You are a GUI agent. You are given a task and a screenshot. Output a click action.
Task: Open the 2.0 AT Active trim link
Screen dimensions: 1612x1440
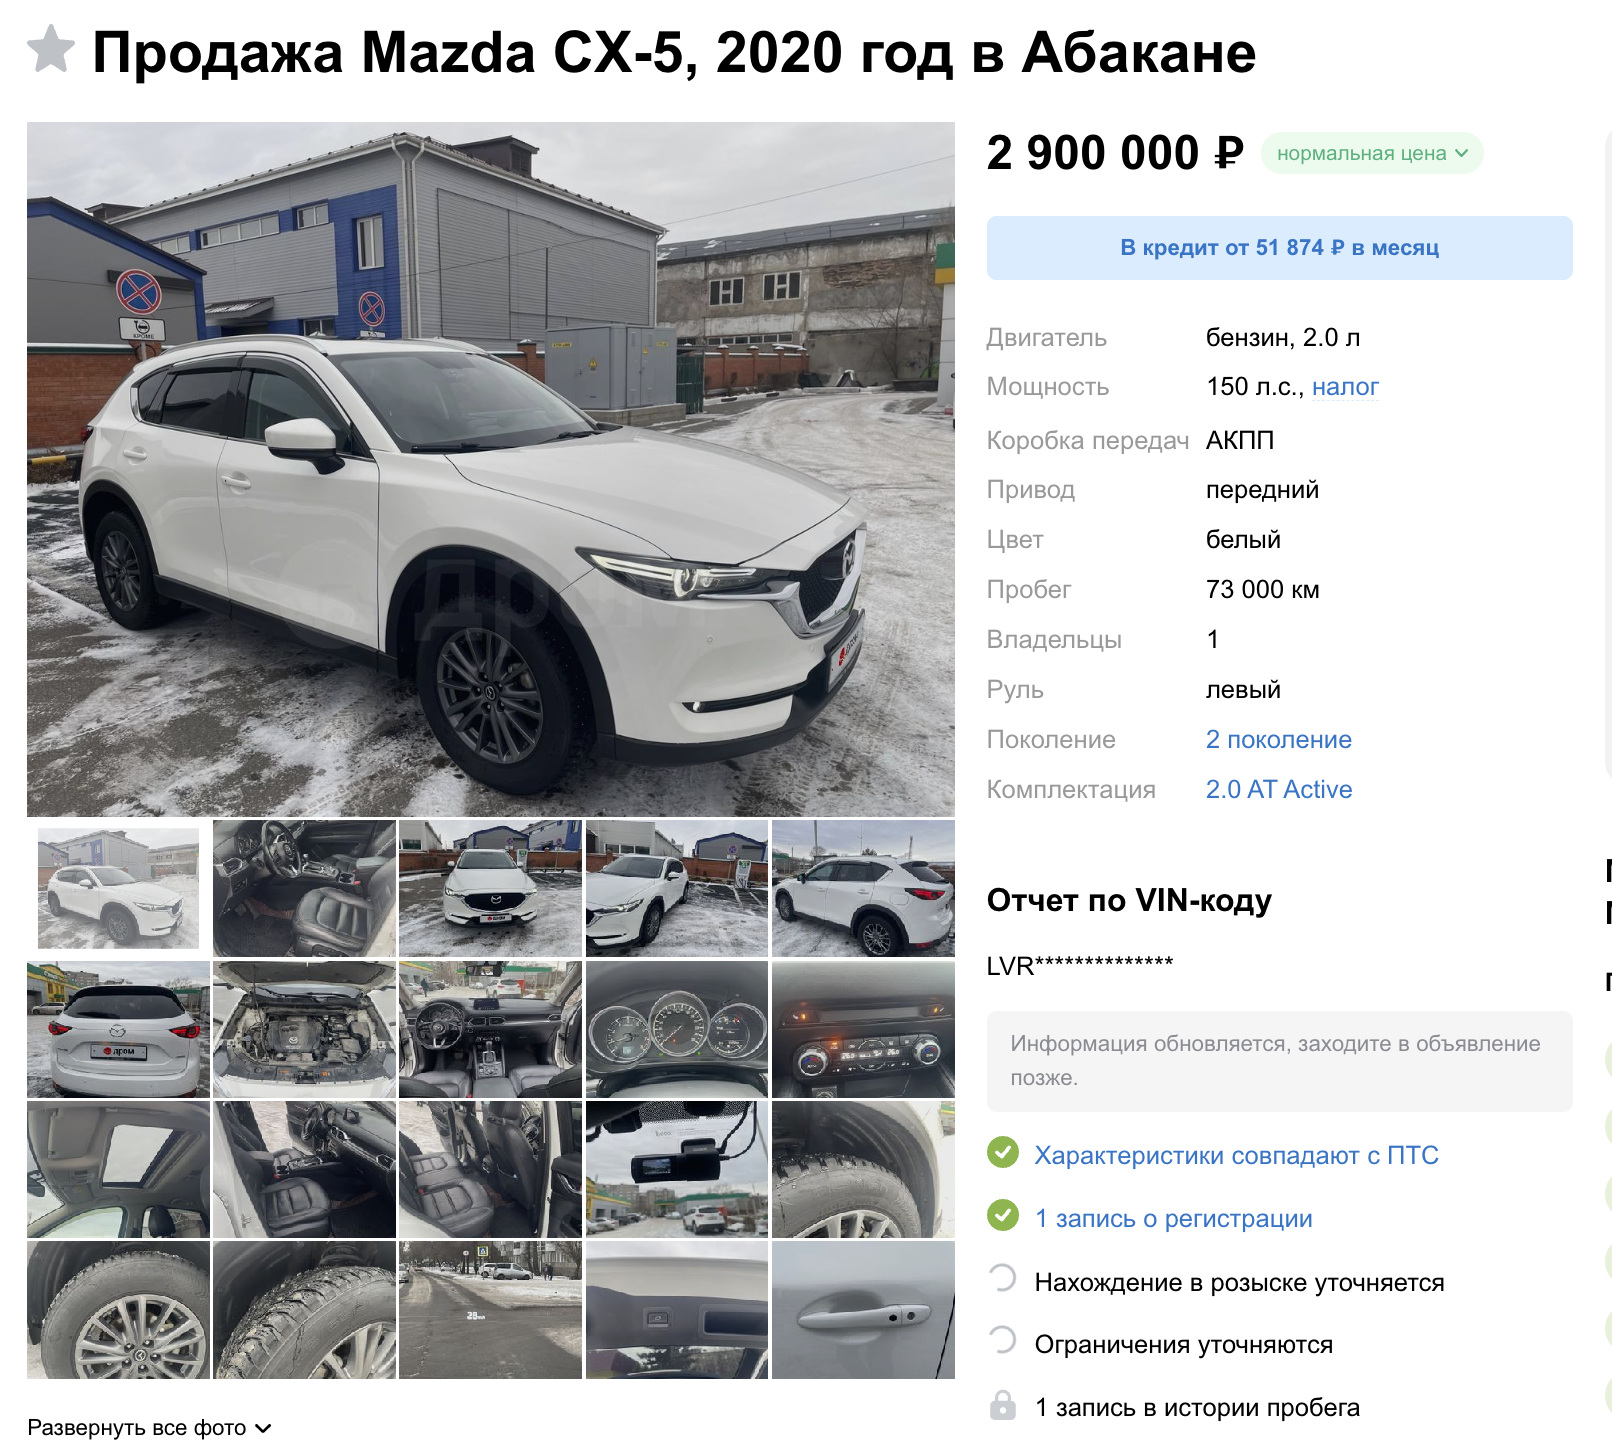(1278, 790)
